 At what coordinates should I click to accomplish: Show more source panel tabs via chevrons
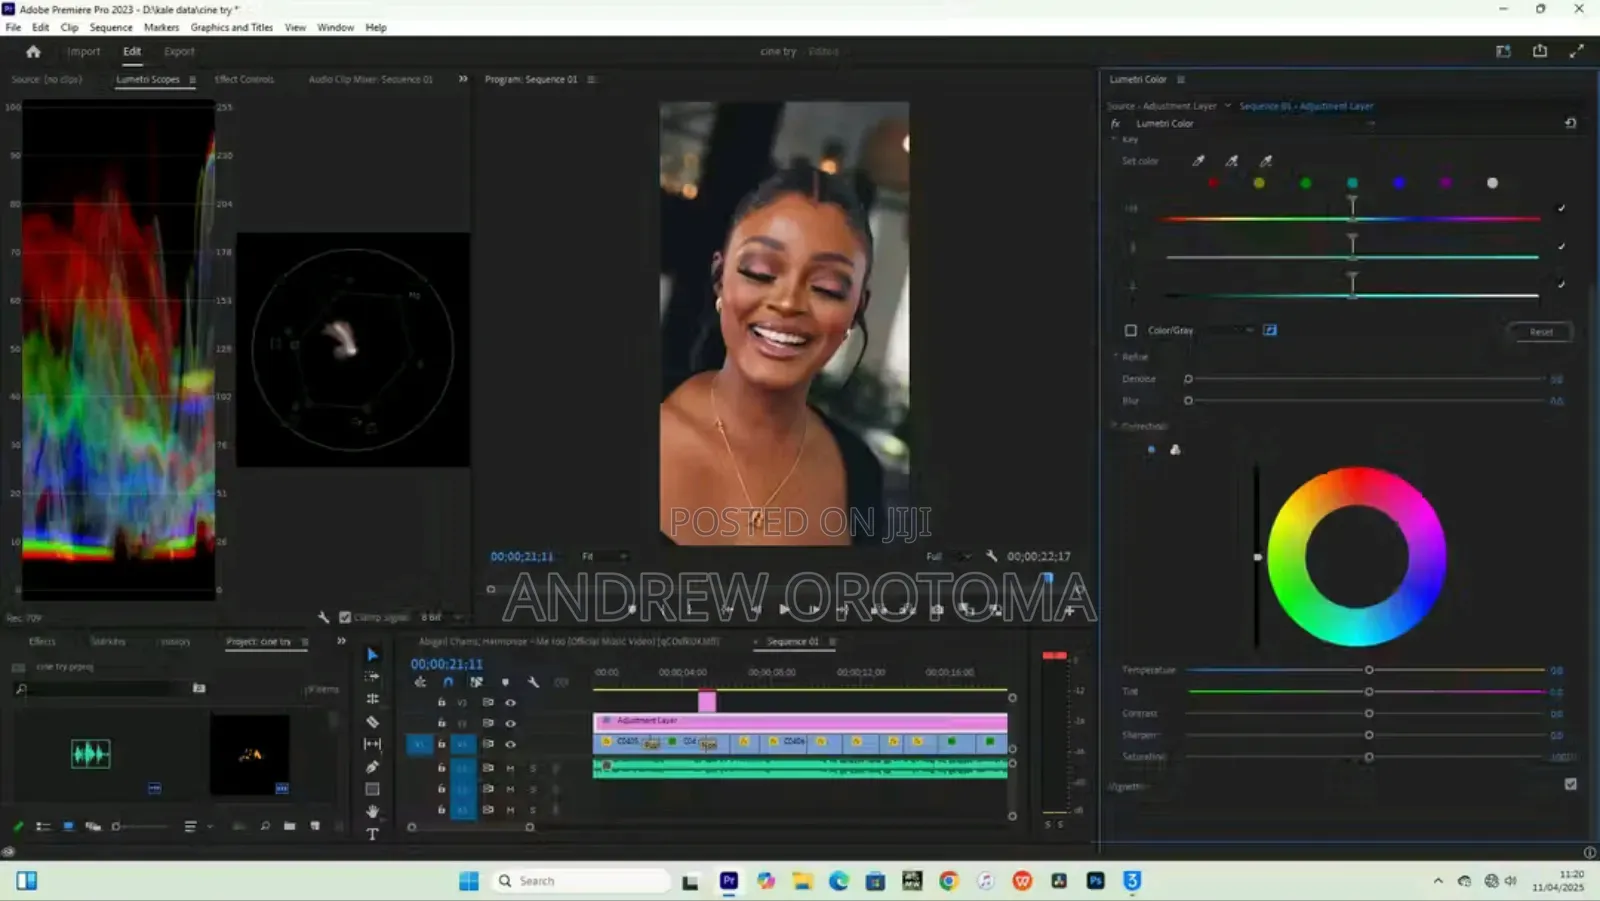(x=463, y=79)
